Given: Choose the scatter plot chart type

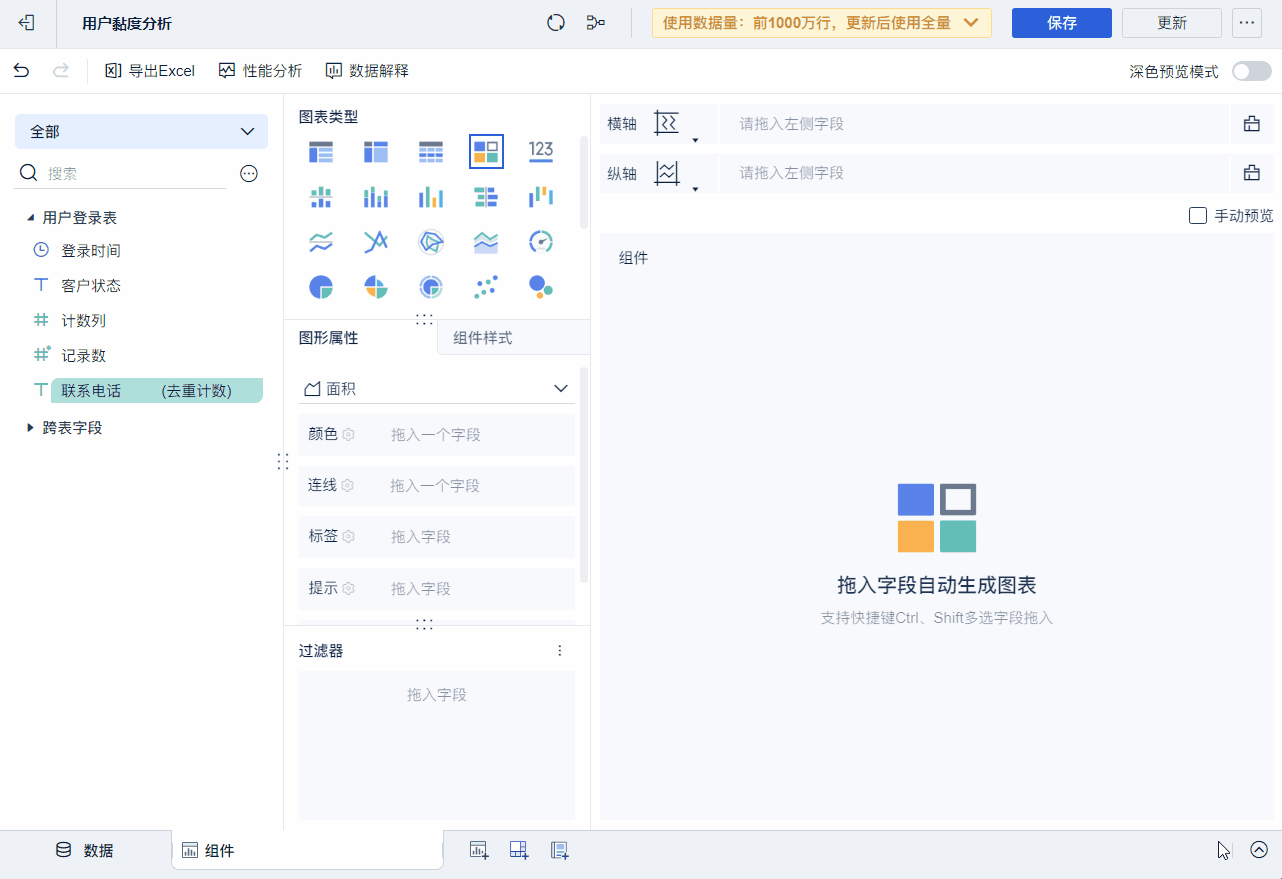Looking at the screenshot, I should tap(486, 287).
